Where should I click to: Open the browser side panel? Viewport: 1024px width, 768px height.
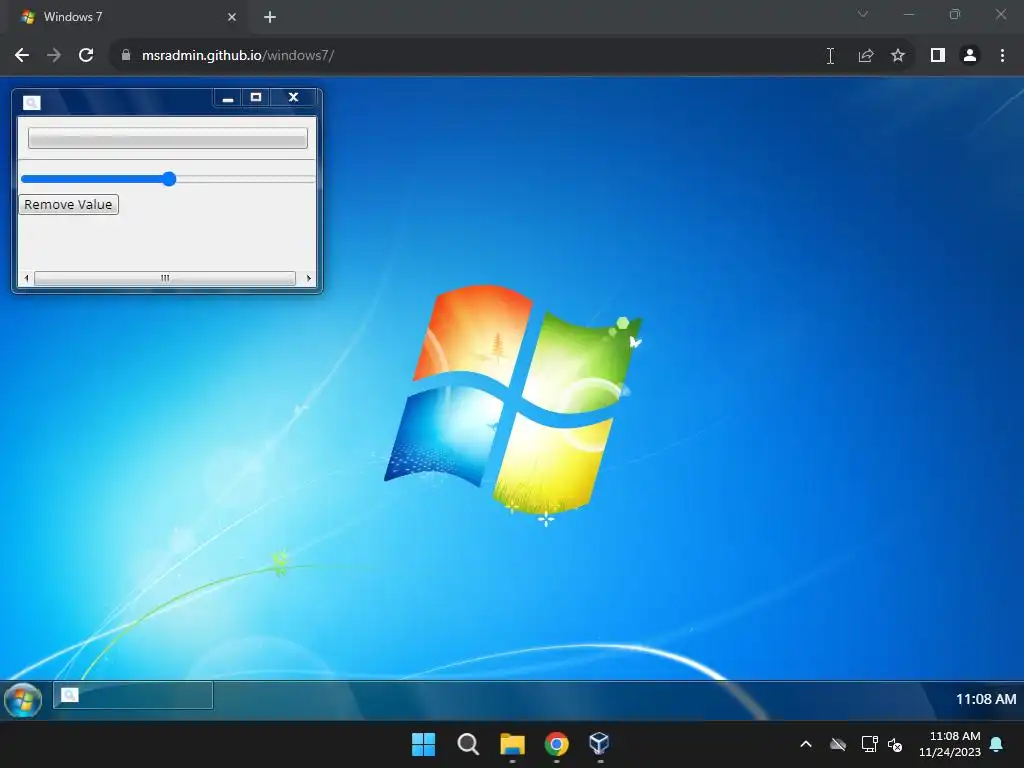coord(938,56)
